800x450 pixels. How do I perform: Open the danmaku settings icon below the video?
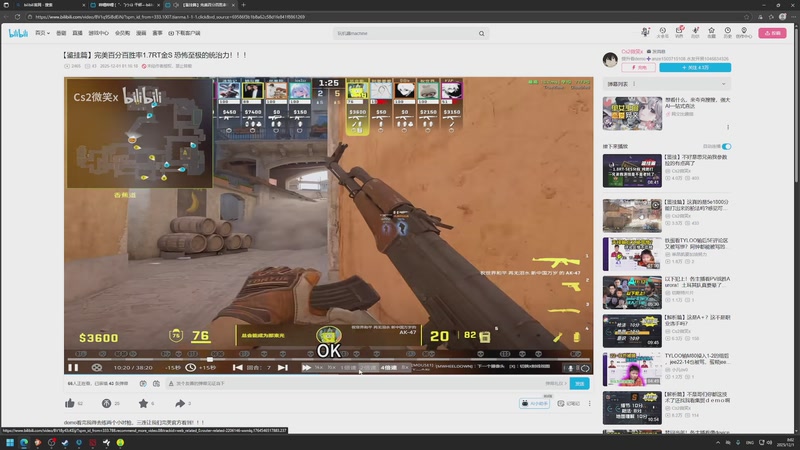[x=156, y=383]
